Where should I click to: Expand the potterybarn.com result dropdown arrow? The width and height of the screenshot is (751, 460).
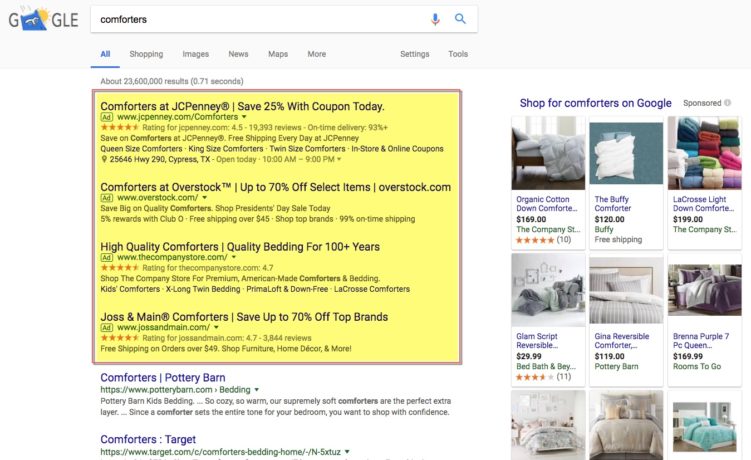(x=257, y=390)
